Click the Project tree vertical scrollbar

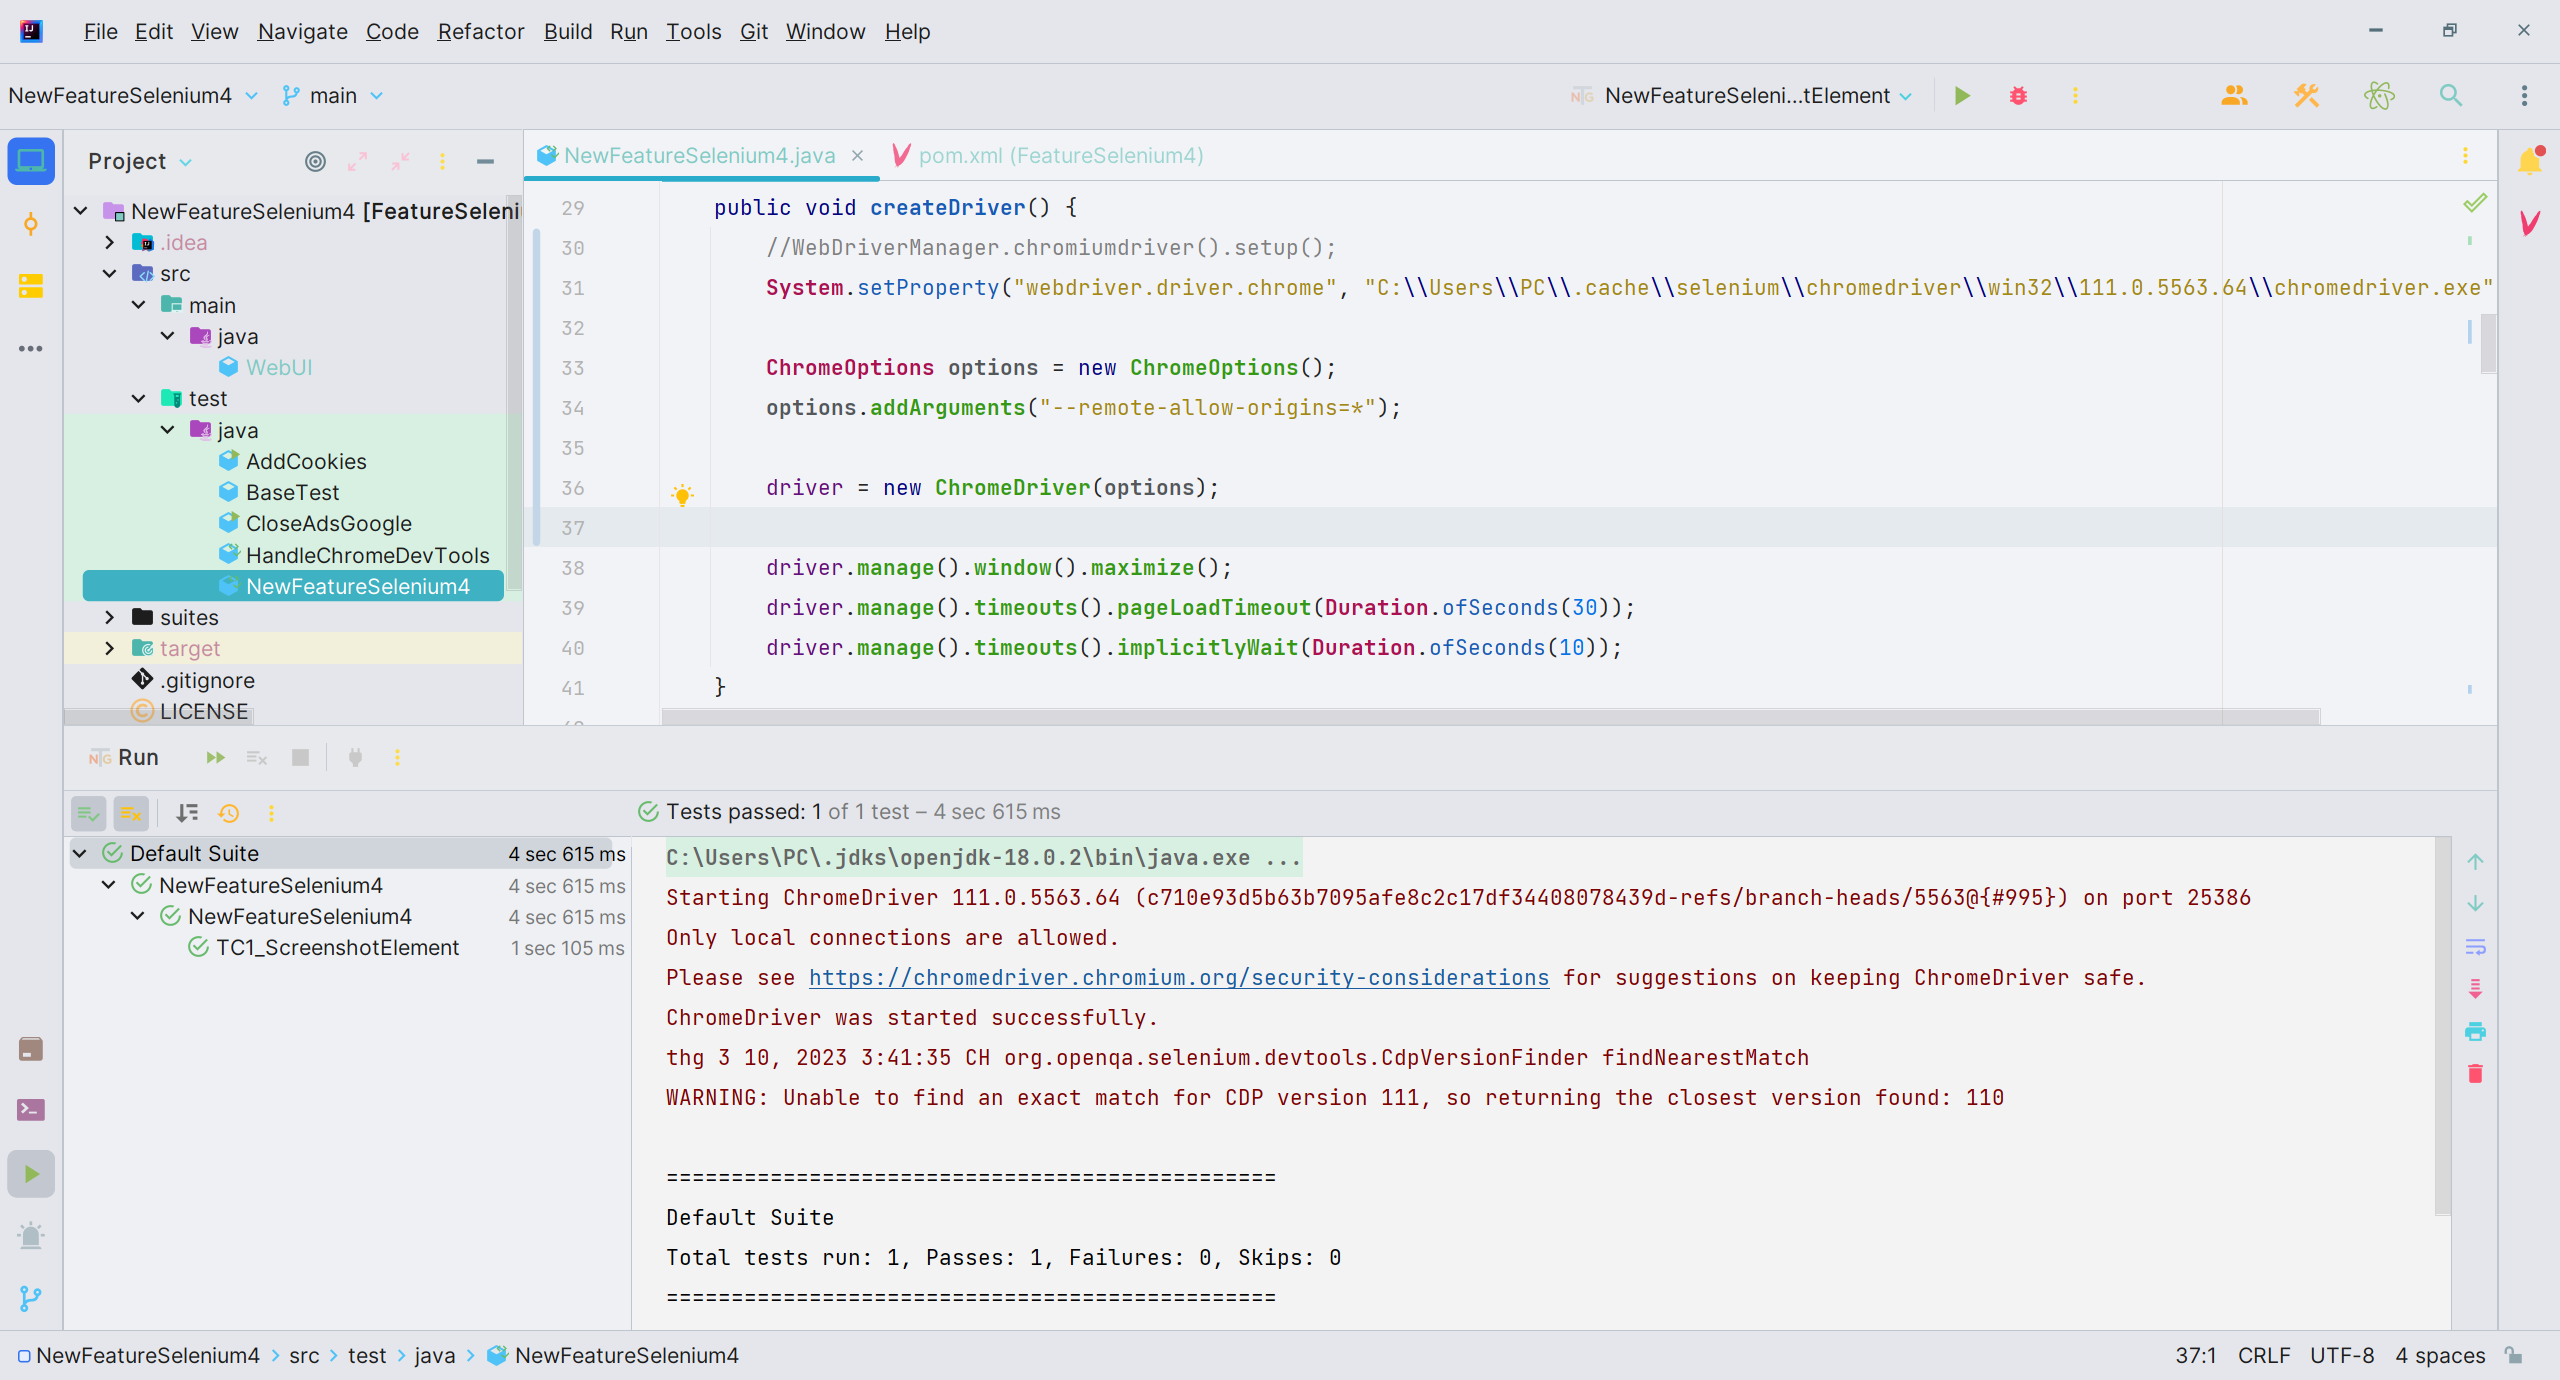514,392
